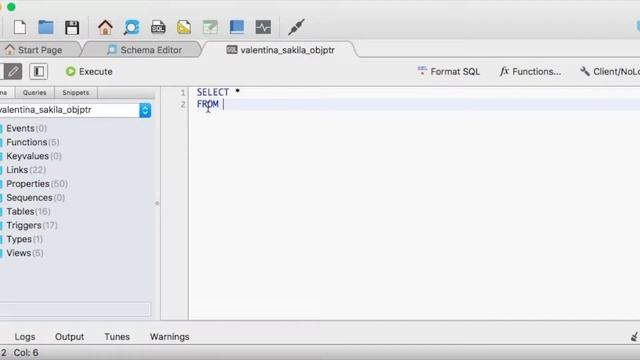
Task: Select Views (5) in schema tree
Action: tap(24, 253)
